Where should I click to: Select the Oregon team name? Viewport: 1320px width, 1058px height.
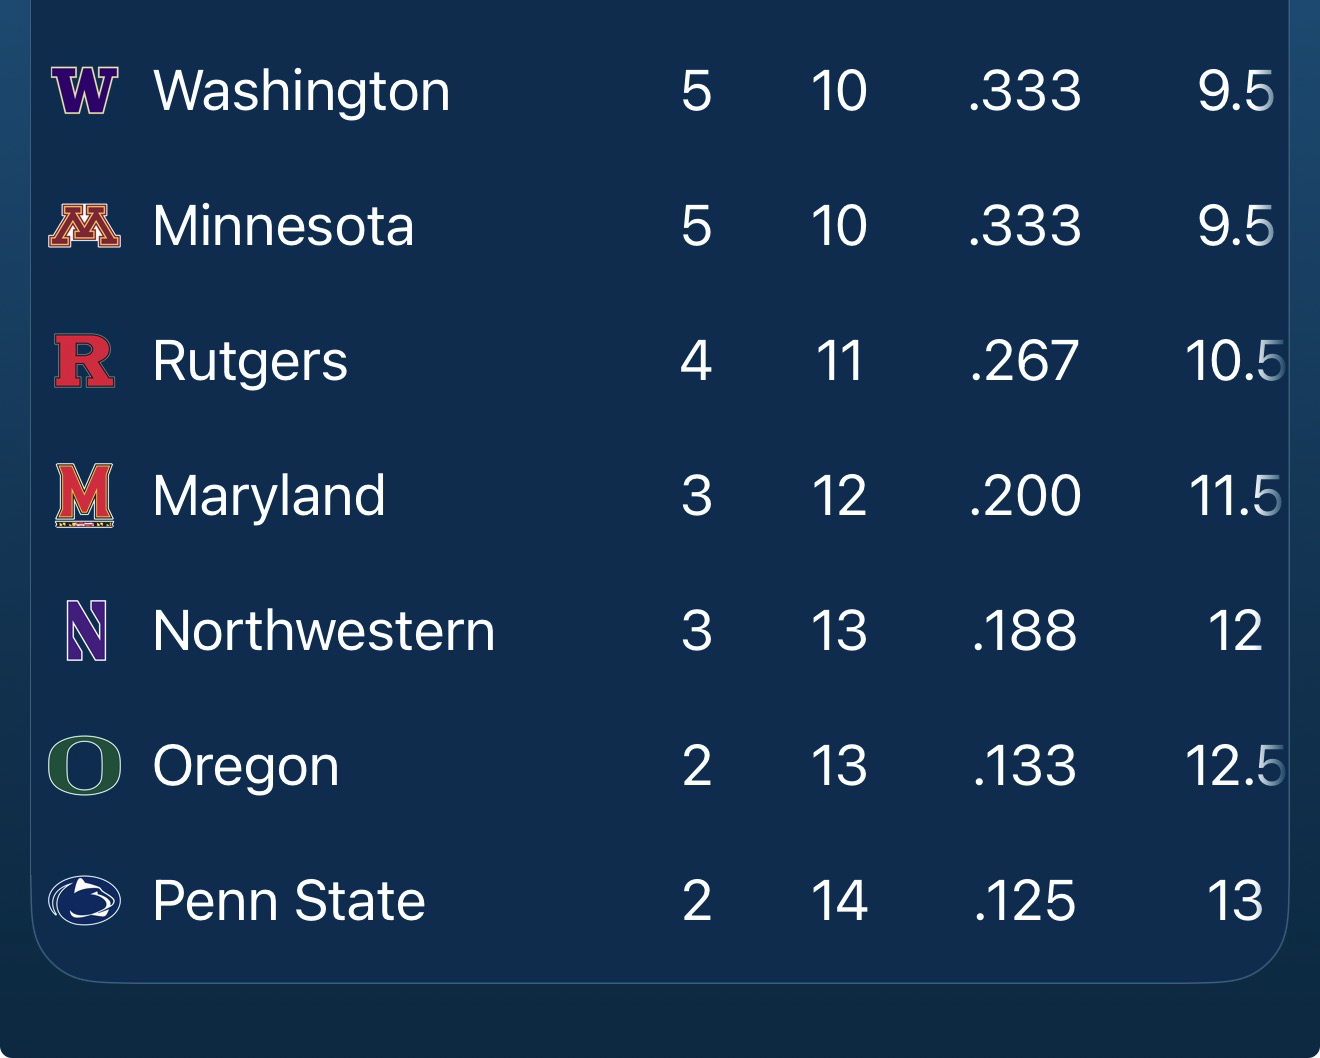click(245, 765)
